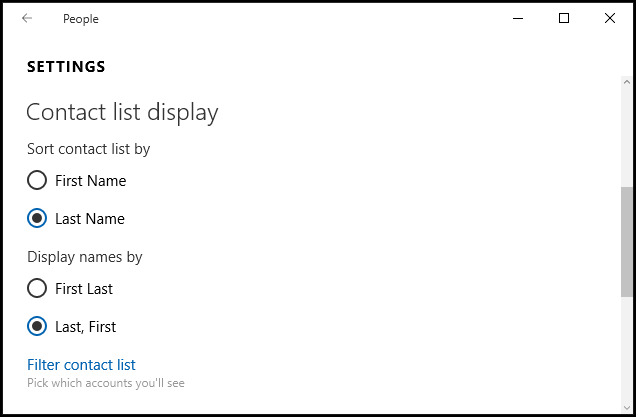The height and width of the screenshot is (417, 636).
Task: Choose Last Name sort radio button
Action: coord(37,219)
